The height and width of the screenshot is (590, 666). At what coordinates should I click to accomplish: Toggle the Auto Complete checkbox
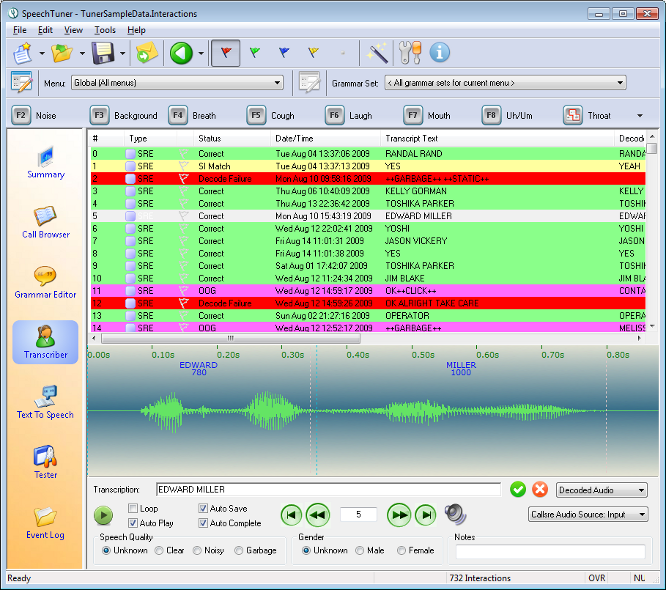(203, 522)
